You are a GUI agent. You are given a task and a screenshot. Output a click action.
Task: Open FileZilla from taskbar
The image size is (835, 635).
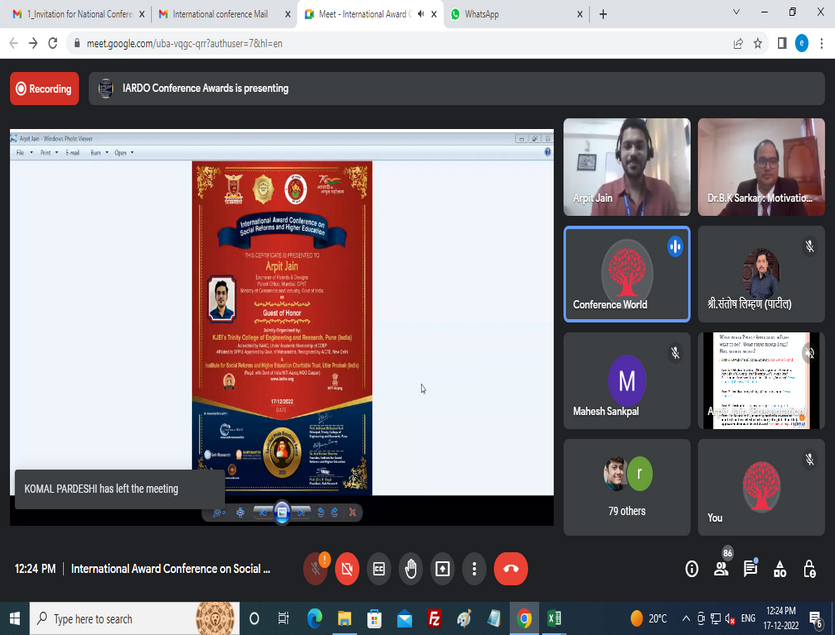pyautogui.click(x=434, y=618)
